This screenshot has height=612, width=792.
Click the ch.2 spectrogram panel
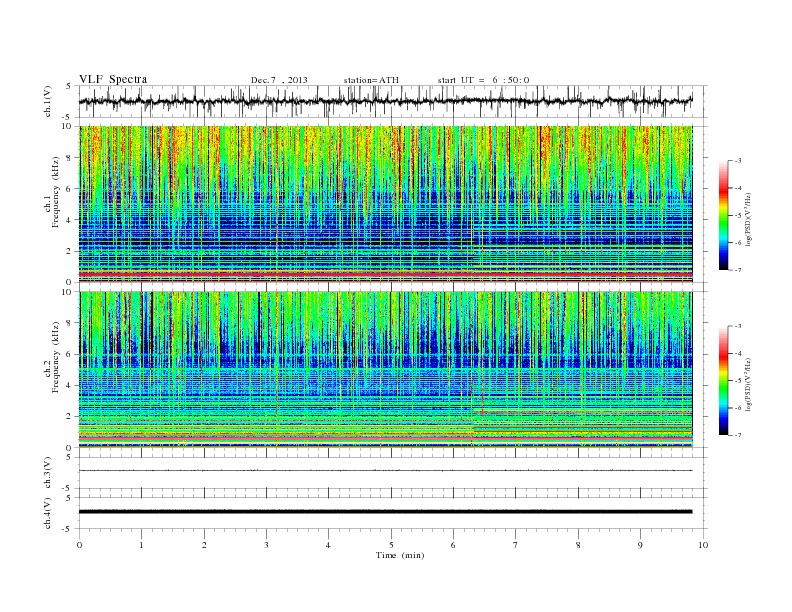pos(386,370)
